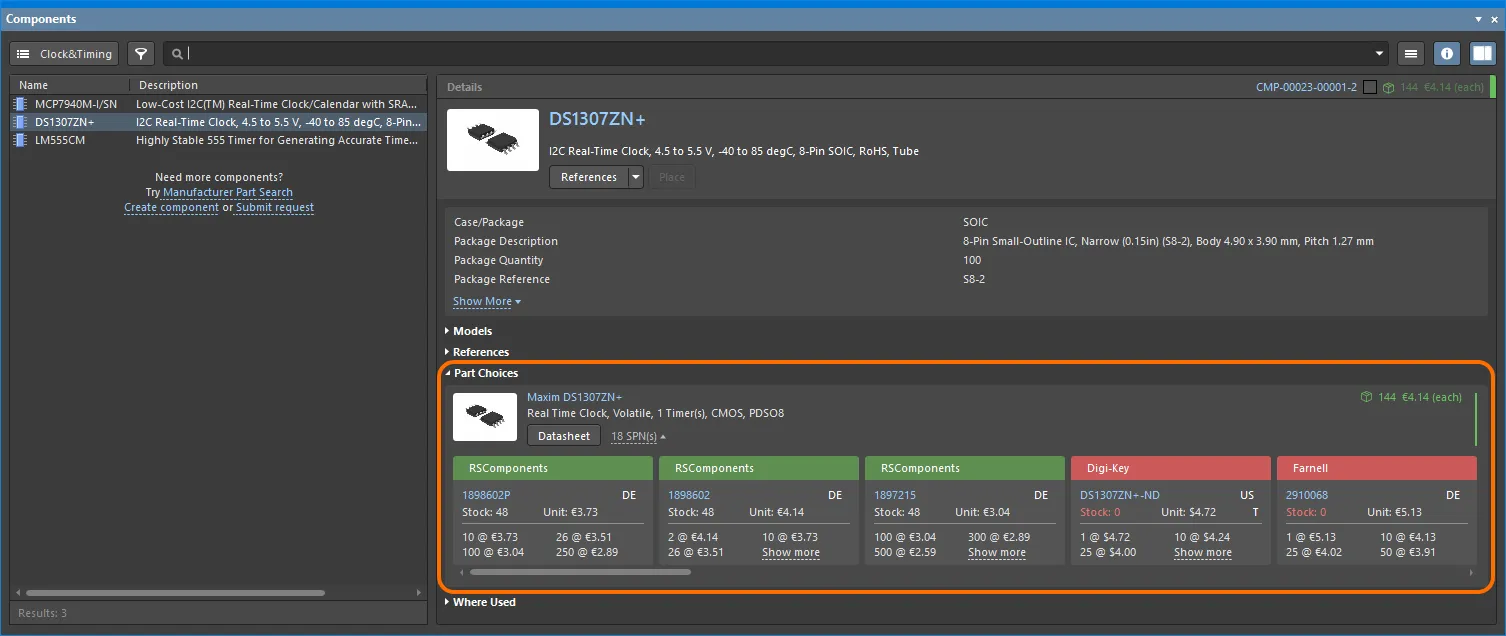Screen dimensions: 1506x636
Task: Select the LM555CM component row
Action: click(218, 140)
